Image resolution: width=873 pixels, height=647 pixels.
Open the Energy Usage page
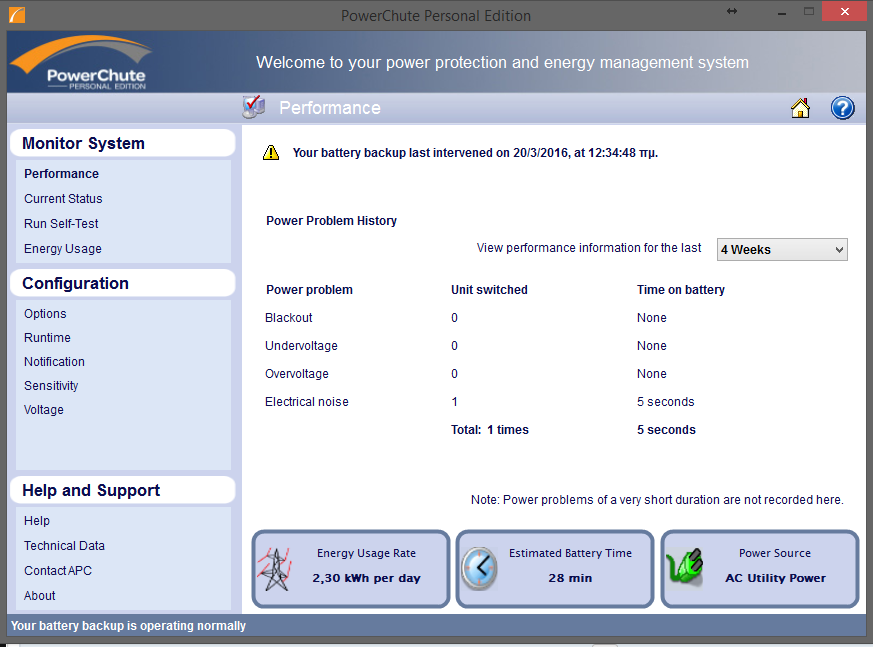click(x=63, y=249)
